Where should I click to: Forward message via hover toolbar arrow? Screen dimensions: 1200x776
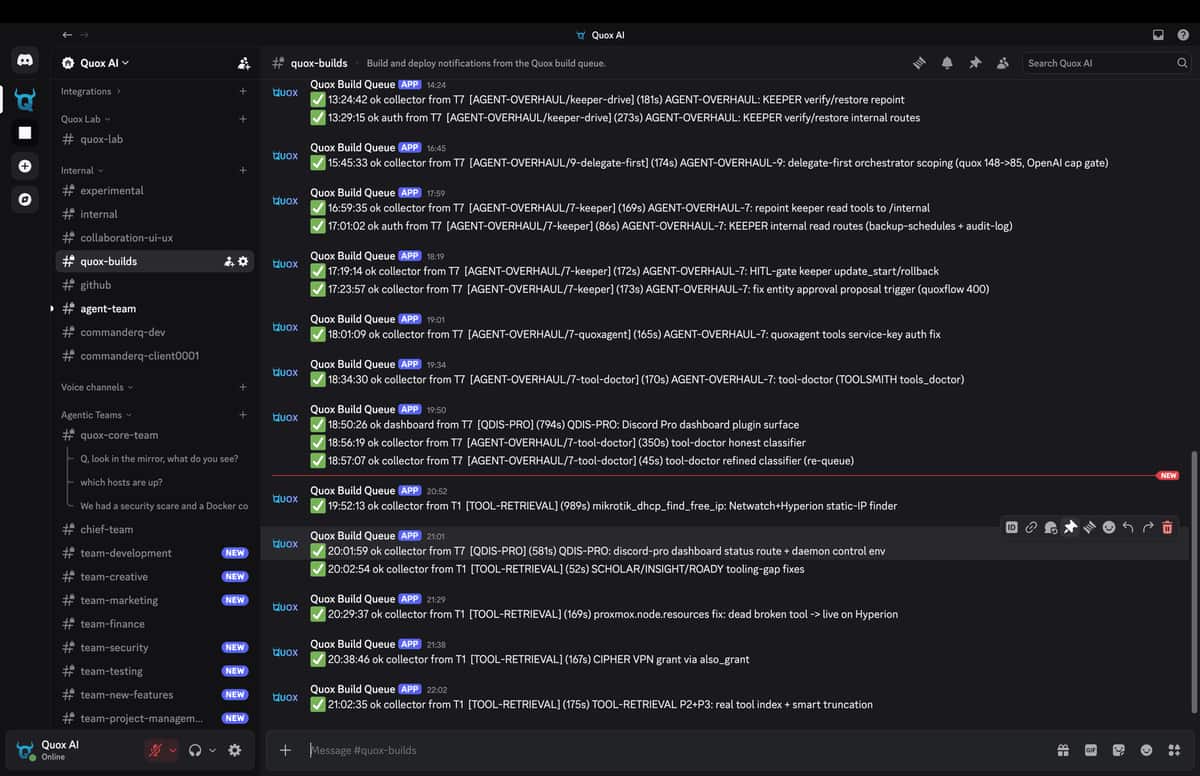click(x=1147, y=527)
